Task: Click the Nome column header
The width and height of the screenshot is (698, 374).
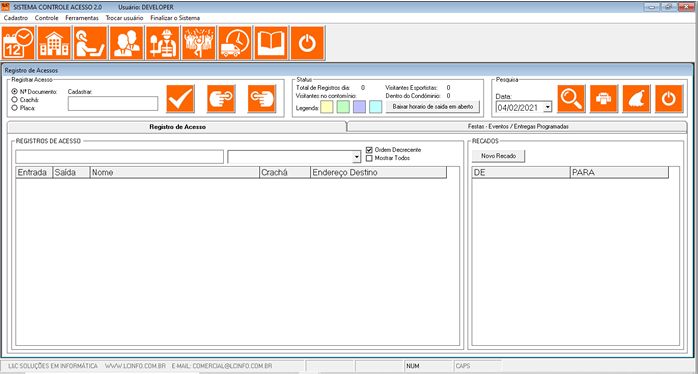Action: click(x=174, y=173)
